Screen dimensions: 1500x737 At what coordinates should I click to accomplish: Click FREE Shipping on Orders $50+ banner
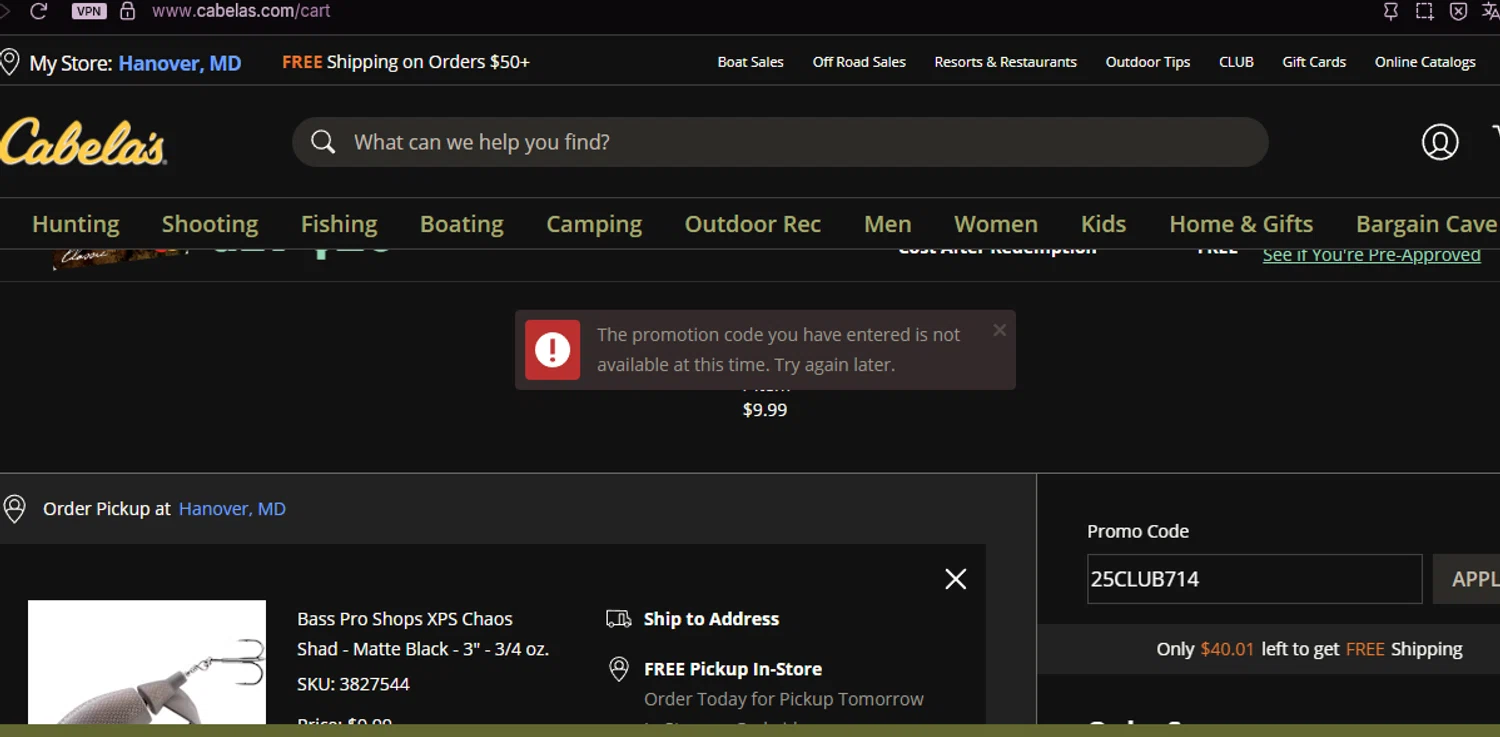406,62
